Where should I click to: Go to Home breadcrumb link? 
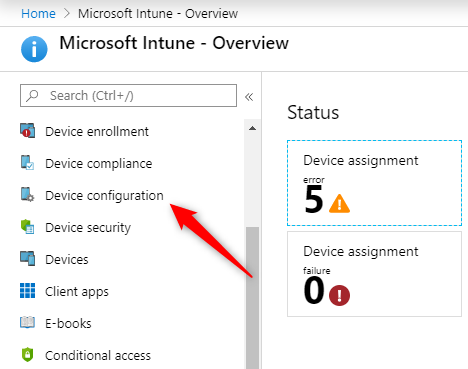[38, 14]
